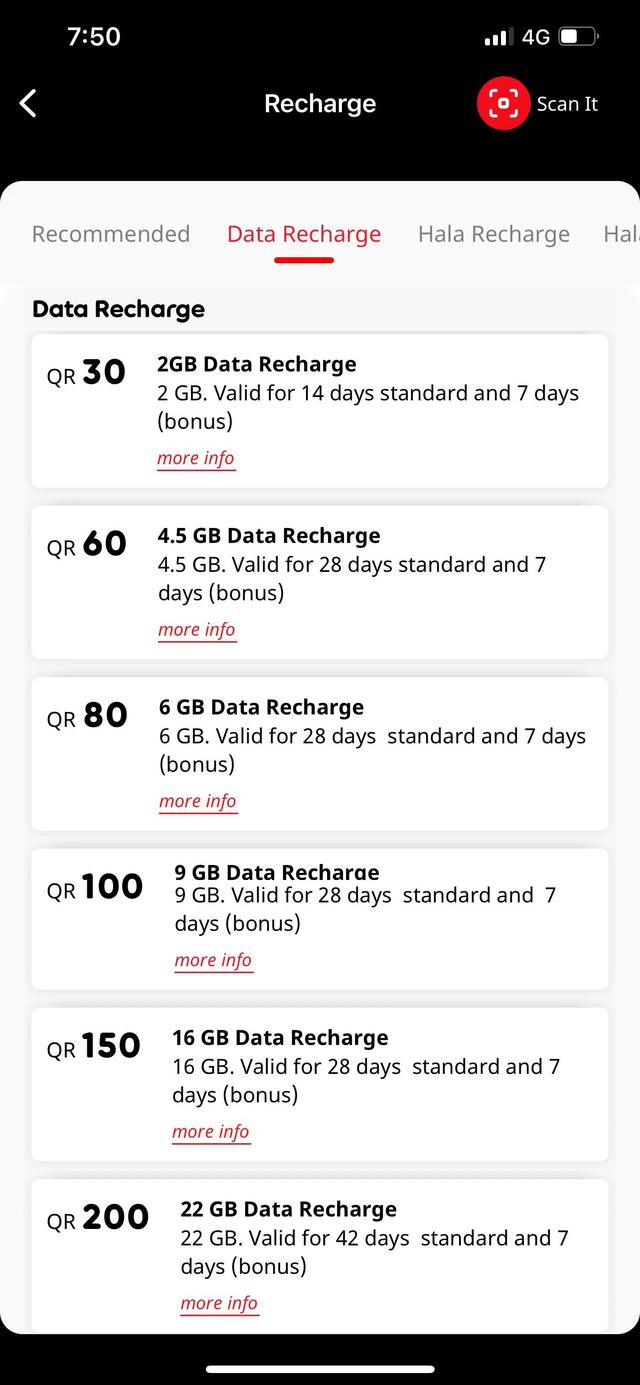Viewport: 640px width, 1385px height.
Task: Show more info for 22 GB recharge
Action: coord(219,1303)
